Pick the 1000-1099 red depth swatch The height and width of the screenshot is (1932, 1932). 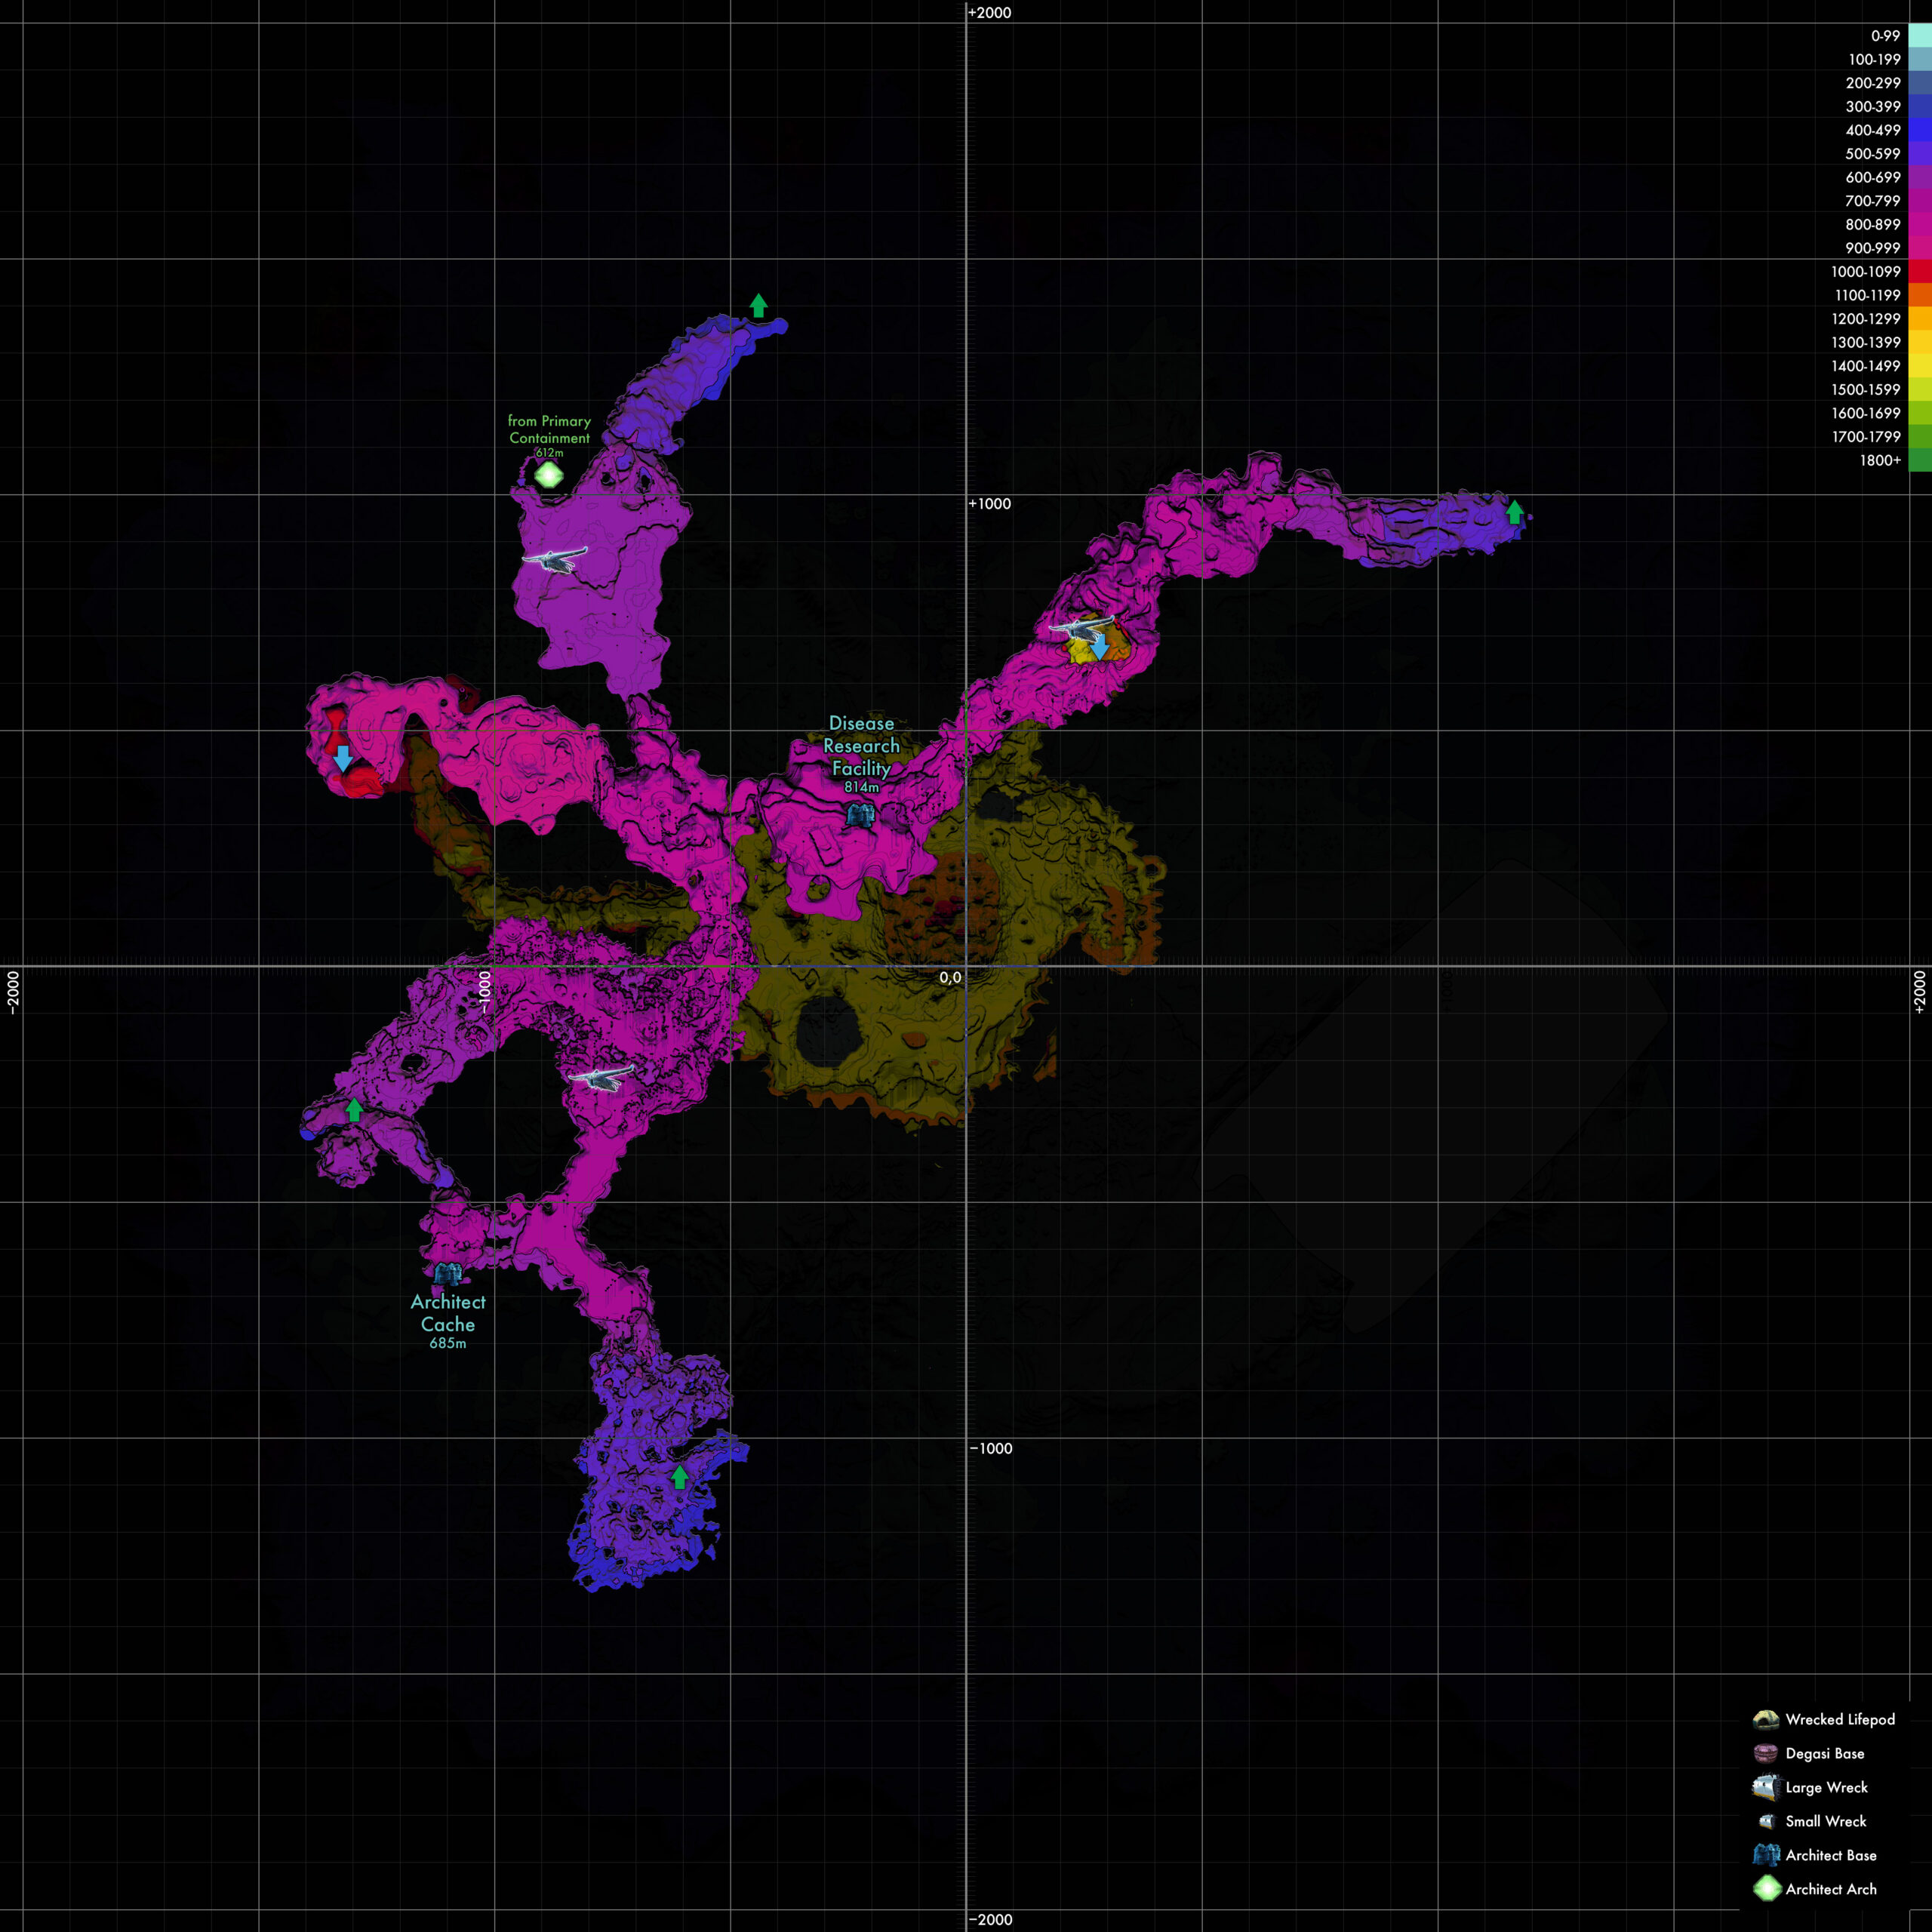coord(1920,271)
